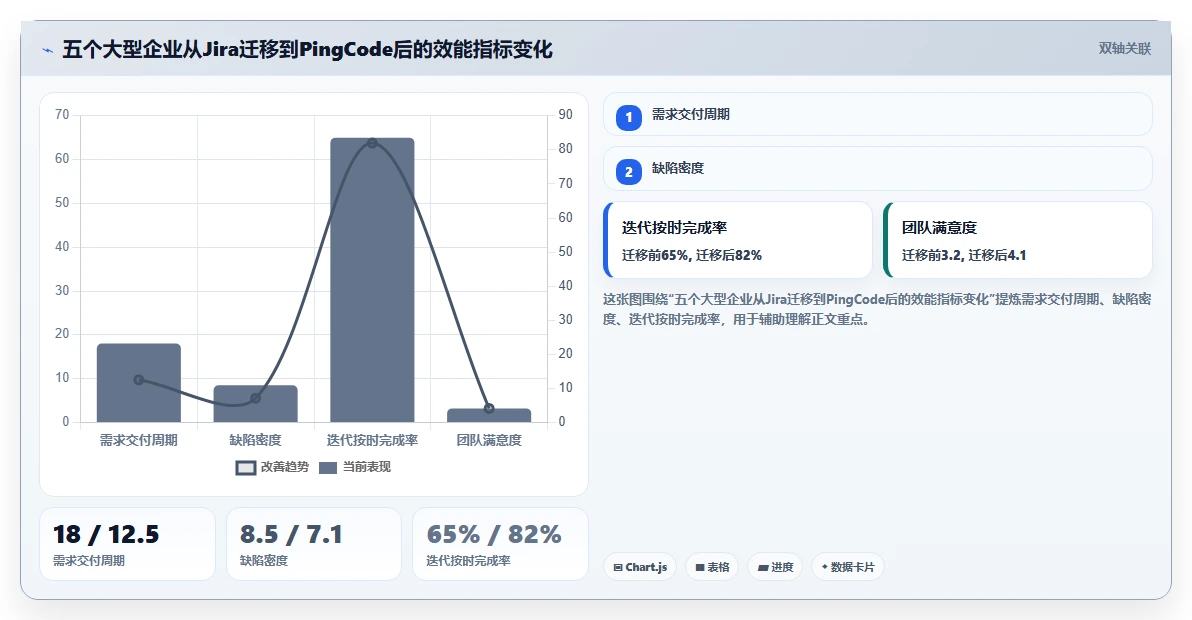Toggle the 当前表现 legend swatch

(328, 467)
